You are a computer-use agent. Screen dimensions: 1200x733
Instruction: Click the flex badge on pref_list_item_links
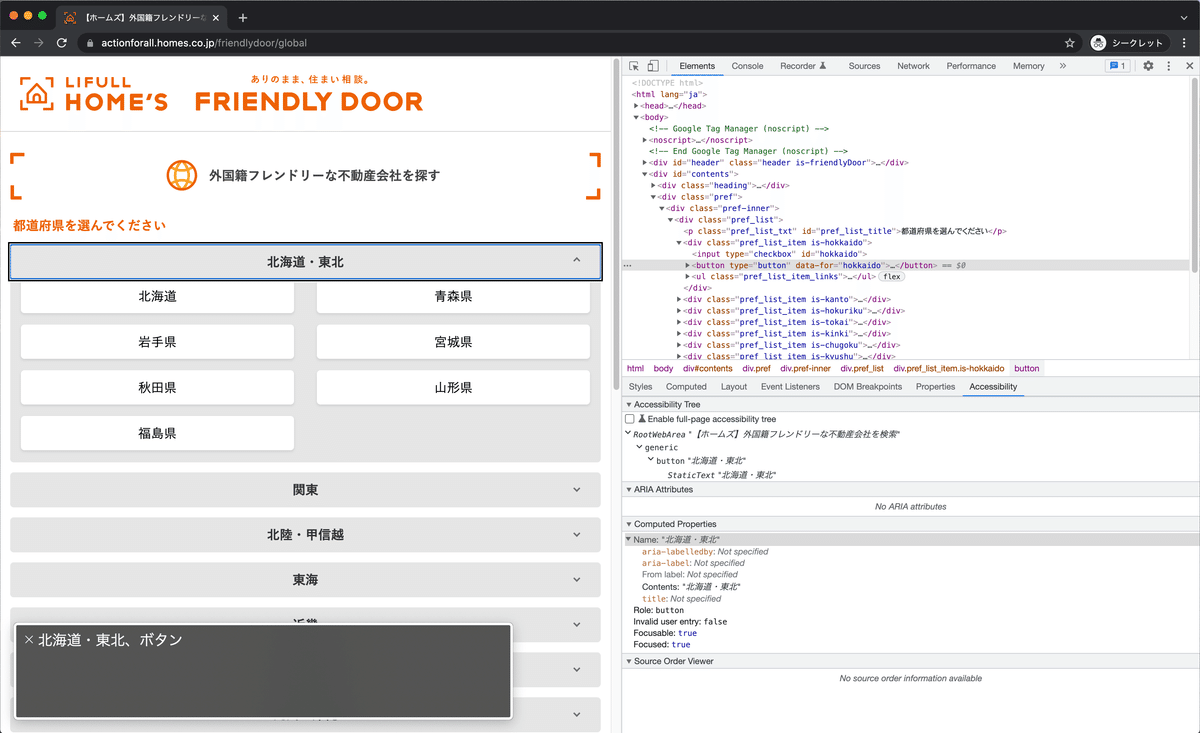(892, 277)
